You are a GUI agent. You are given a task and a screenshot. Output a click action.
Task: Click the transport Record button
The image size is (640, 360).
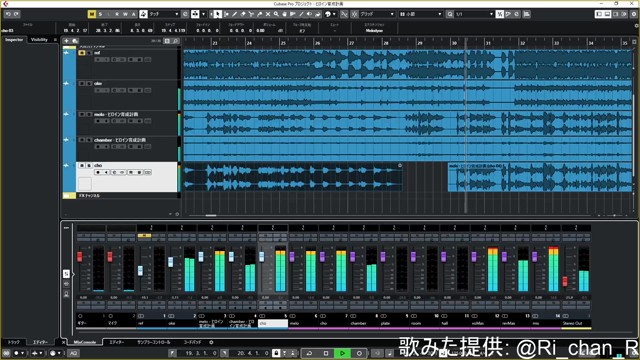[359, 353]
